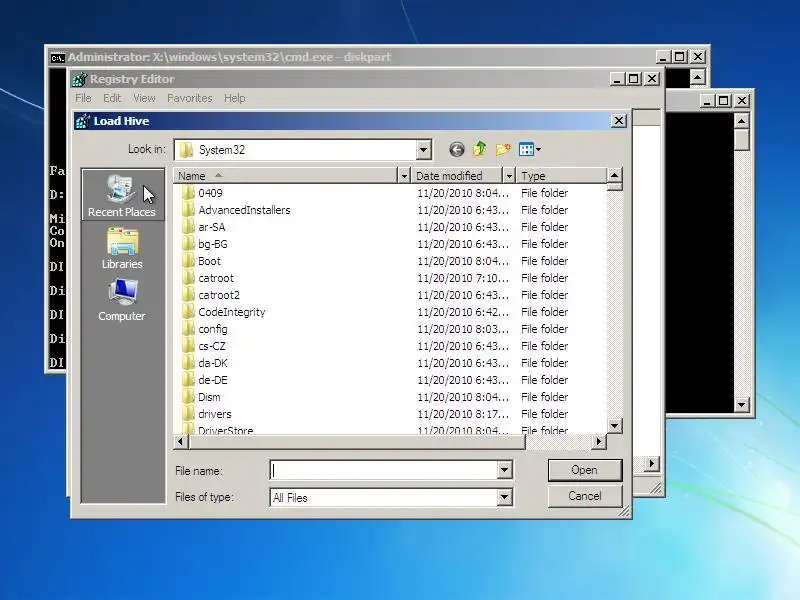The width and height of the screenshot is (800, 600).
Task: Select the Boot folder icon
Action: 188,261
